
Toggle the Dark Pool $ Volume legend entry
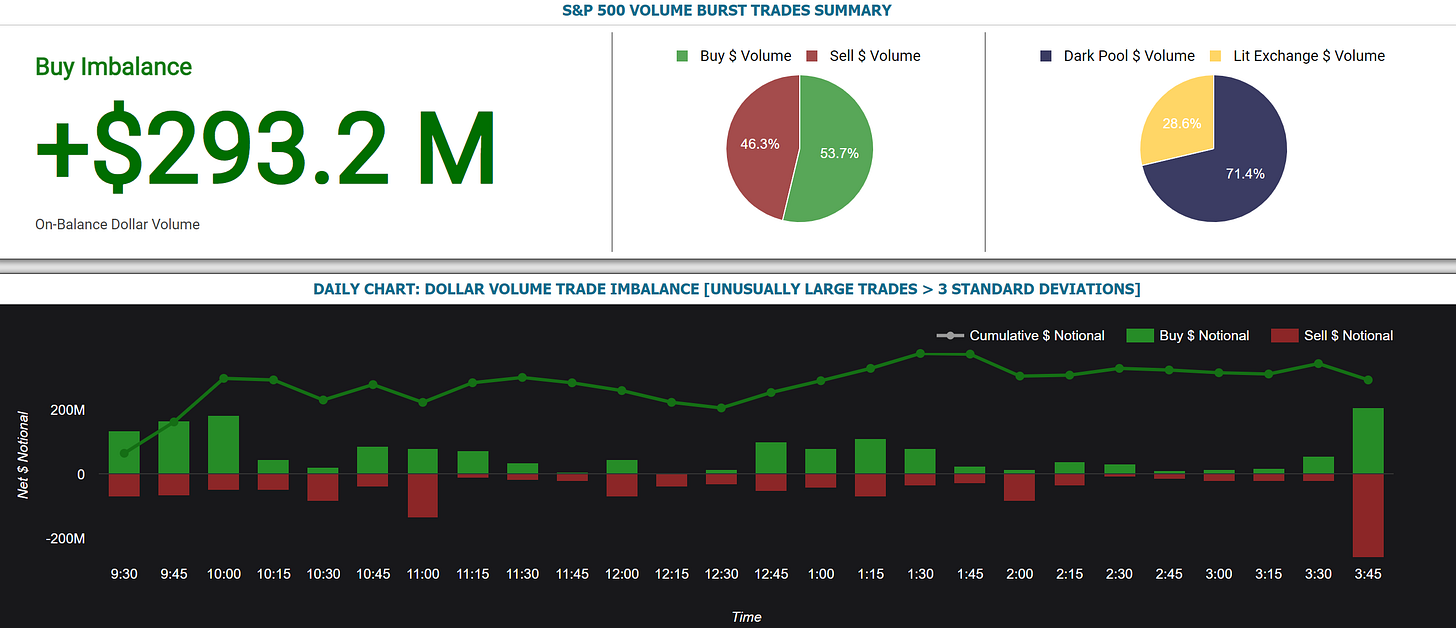[1117, 56]
